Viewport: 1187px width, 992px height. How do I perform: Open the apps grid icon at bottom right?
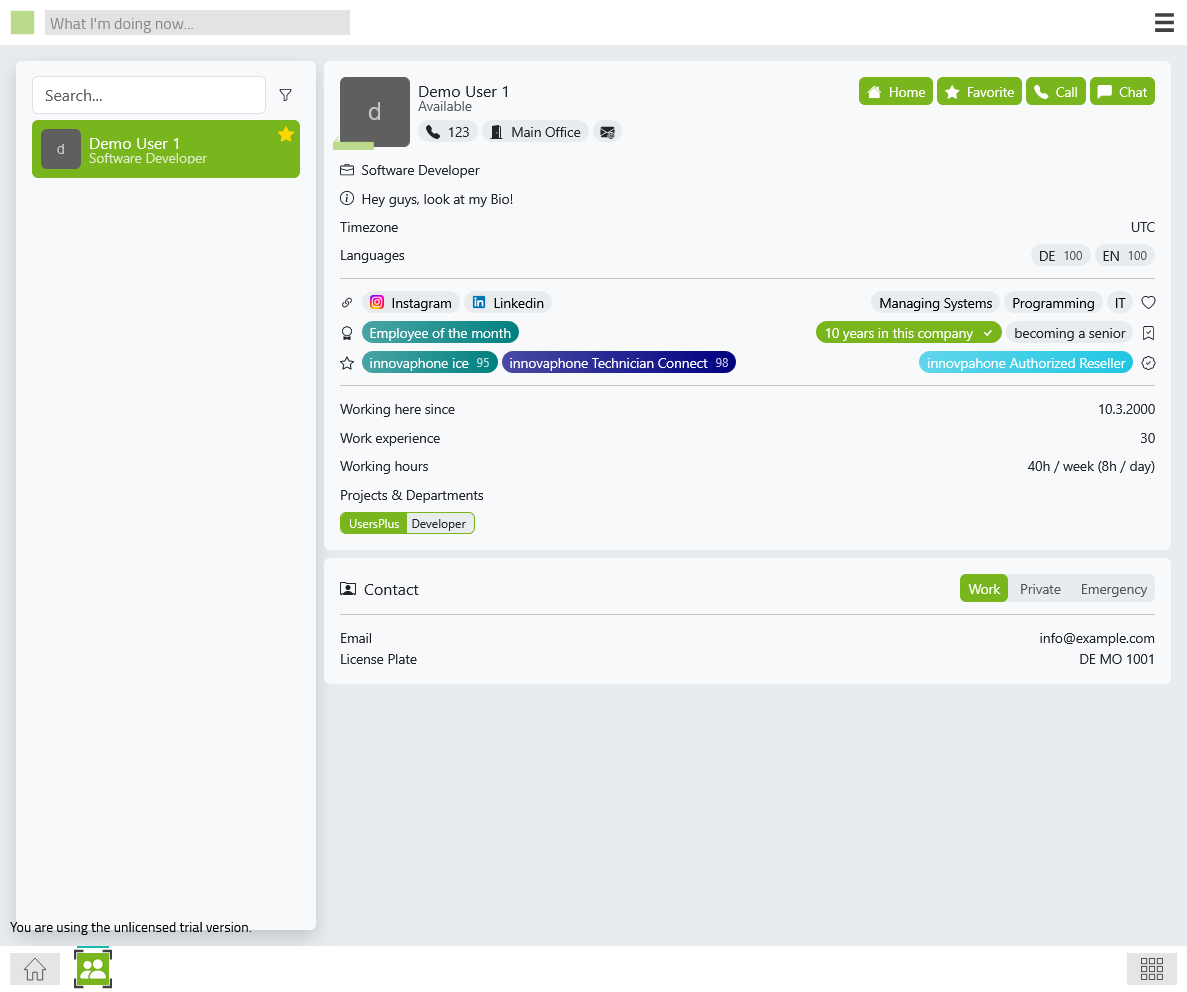pos(1151,968)
